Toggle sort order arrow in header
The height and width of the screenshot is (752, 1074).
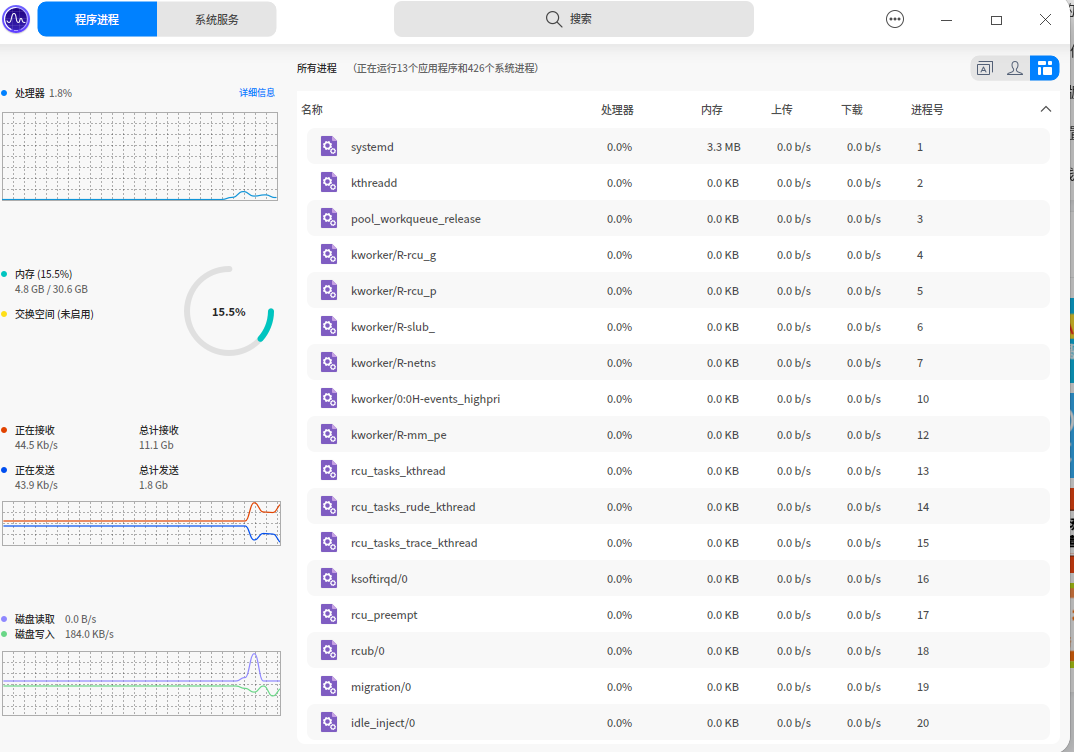(1045, 109)
